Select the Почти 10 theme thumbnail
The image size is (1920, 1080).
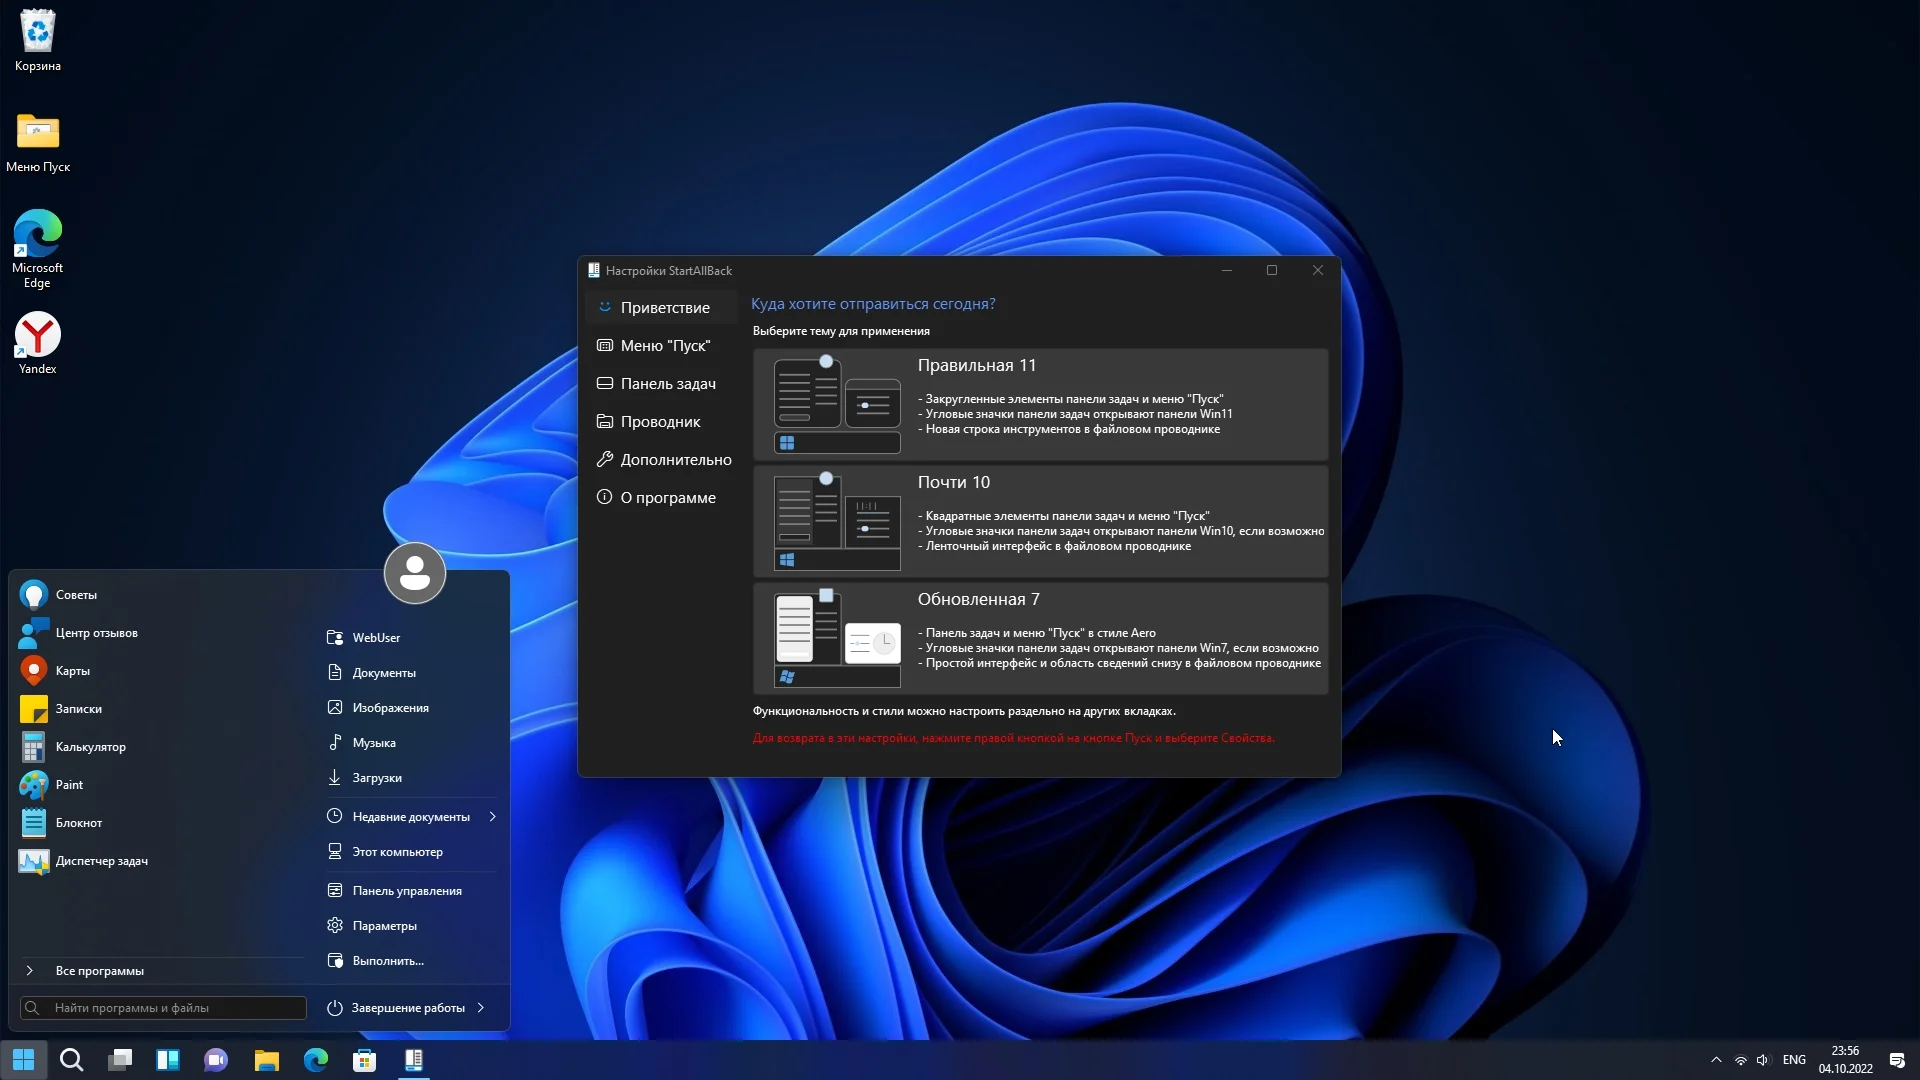[x=837, y=521]
